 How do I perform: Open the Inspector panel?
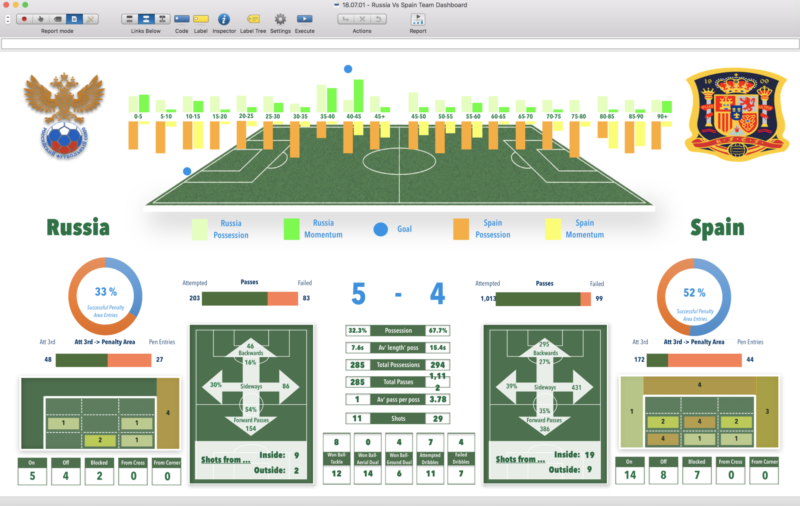pyautogui.click(x=224, y=19)
